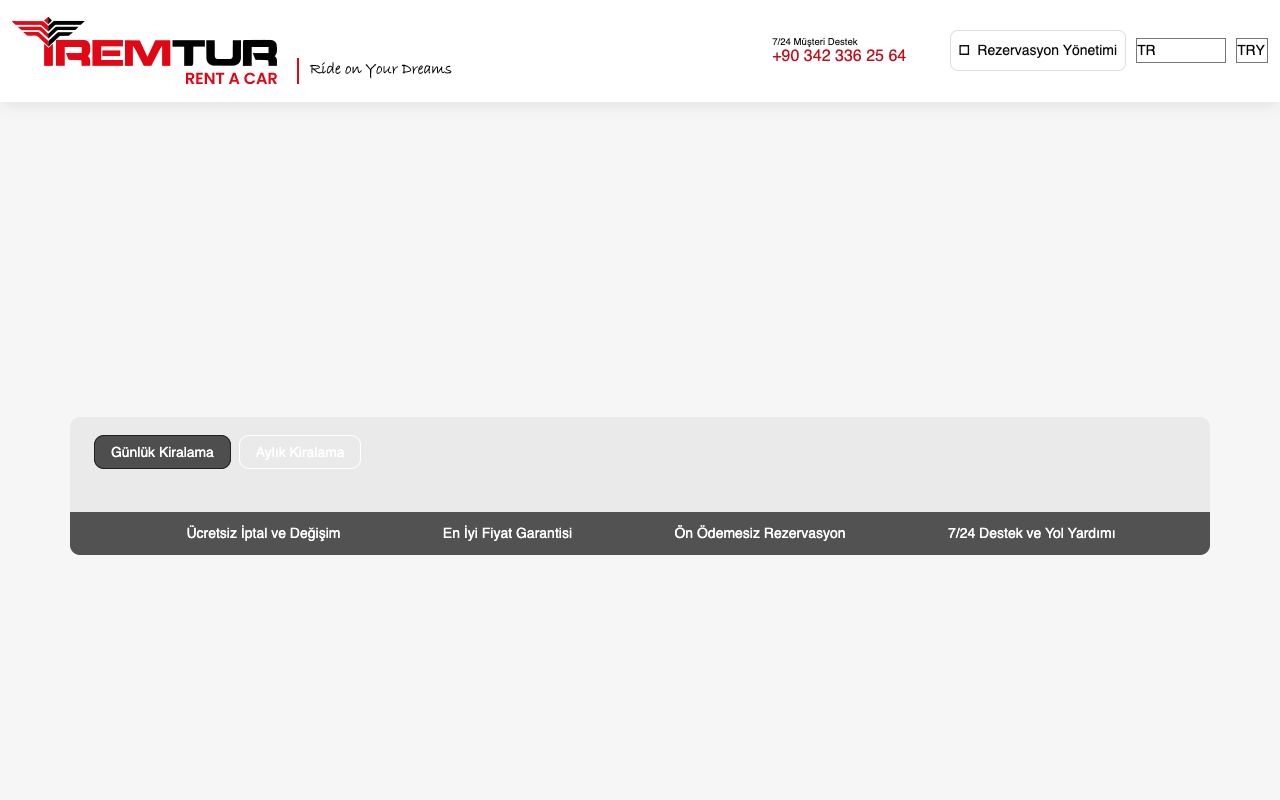Screen dimensions: 1280x800
Task: Click the dark gray features bar
Action: 640,533
